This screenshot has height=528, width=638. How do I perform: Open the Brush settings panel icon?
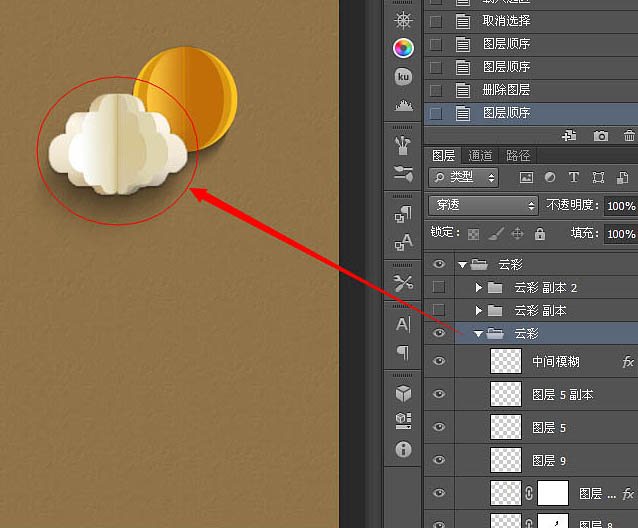point(403,173)
